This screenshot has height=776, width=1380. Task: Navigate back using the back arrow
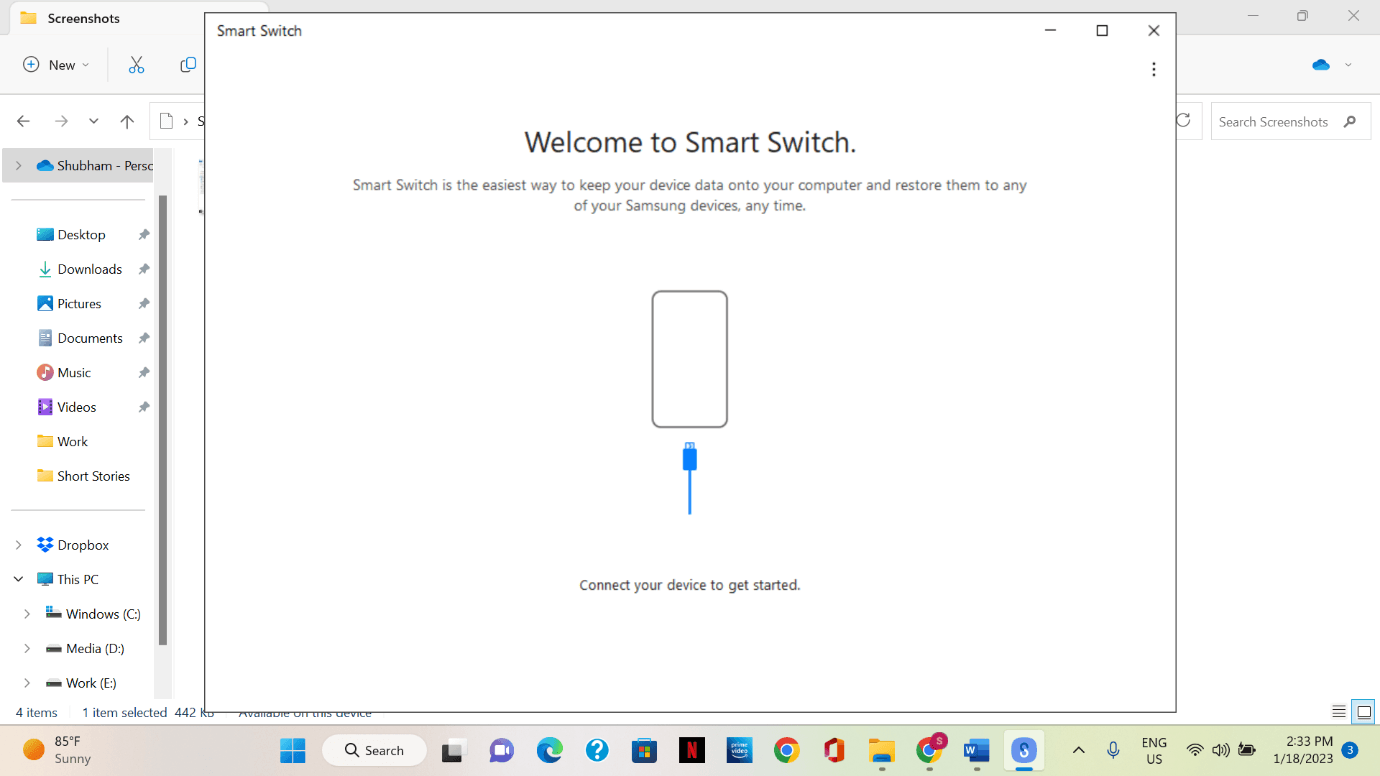tap(24, 122)
